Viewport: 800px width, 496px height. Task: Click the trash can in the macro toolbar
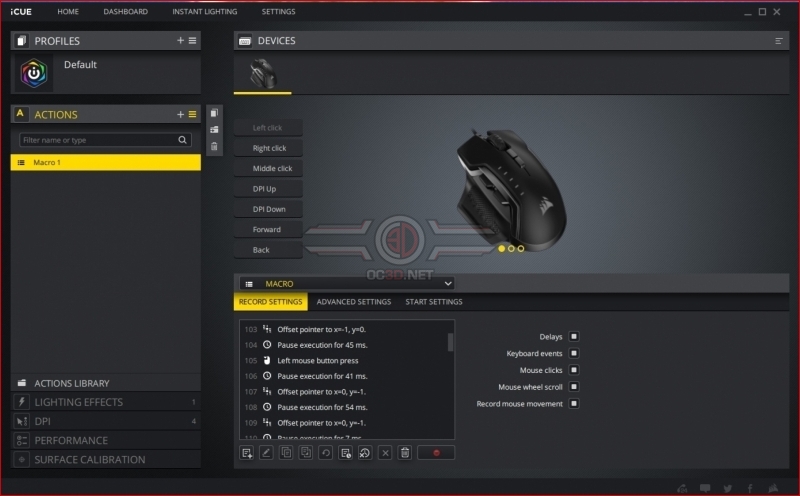(x=405, y=453)
